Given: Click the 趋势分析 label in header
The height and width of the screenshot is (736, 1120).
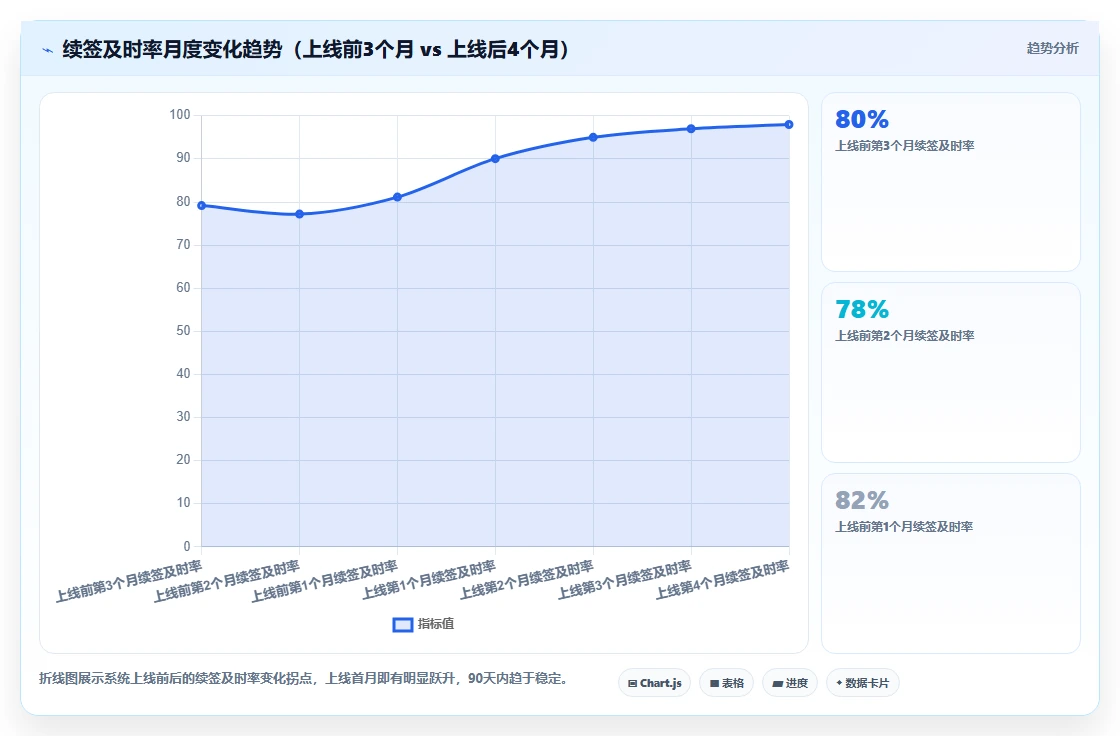Looking at the screenshot, I should (1052, 48).
